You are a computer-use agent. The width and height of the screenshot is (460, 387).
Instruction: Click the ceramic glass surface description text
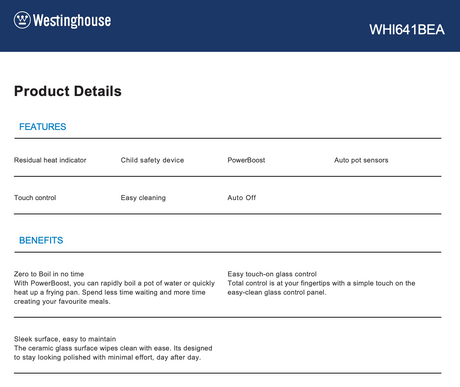tap(113, 353)
